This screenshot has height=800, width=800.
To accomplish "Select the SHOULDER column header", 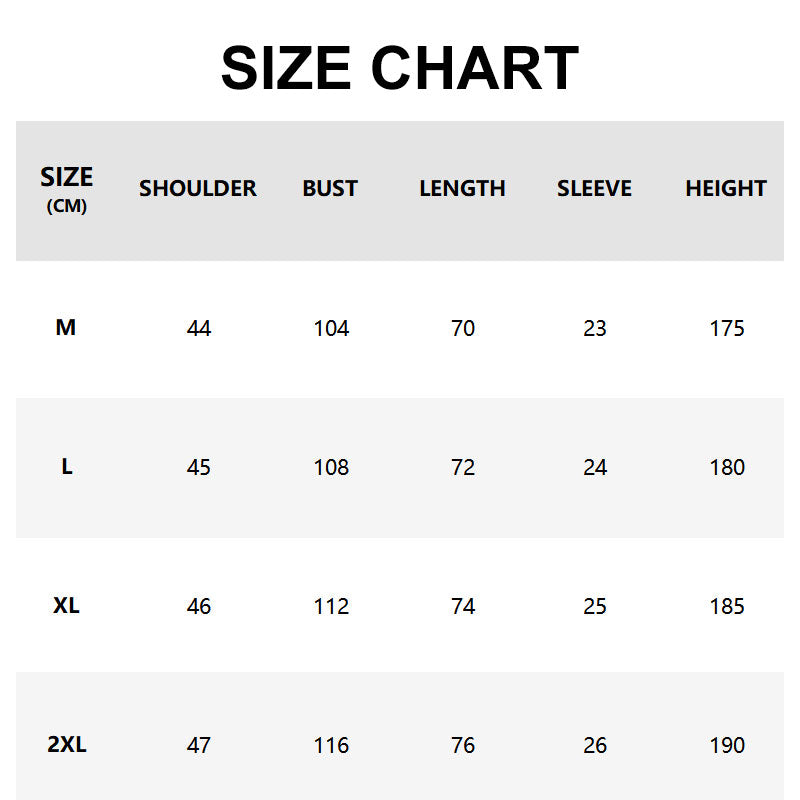I will tap(198, 188).
